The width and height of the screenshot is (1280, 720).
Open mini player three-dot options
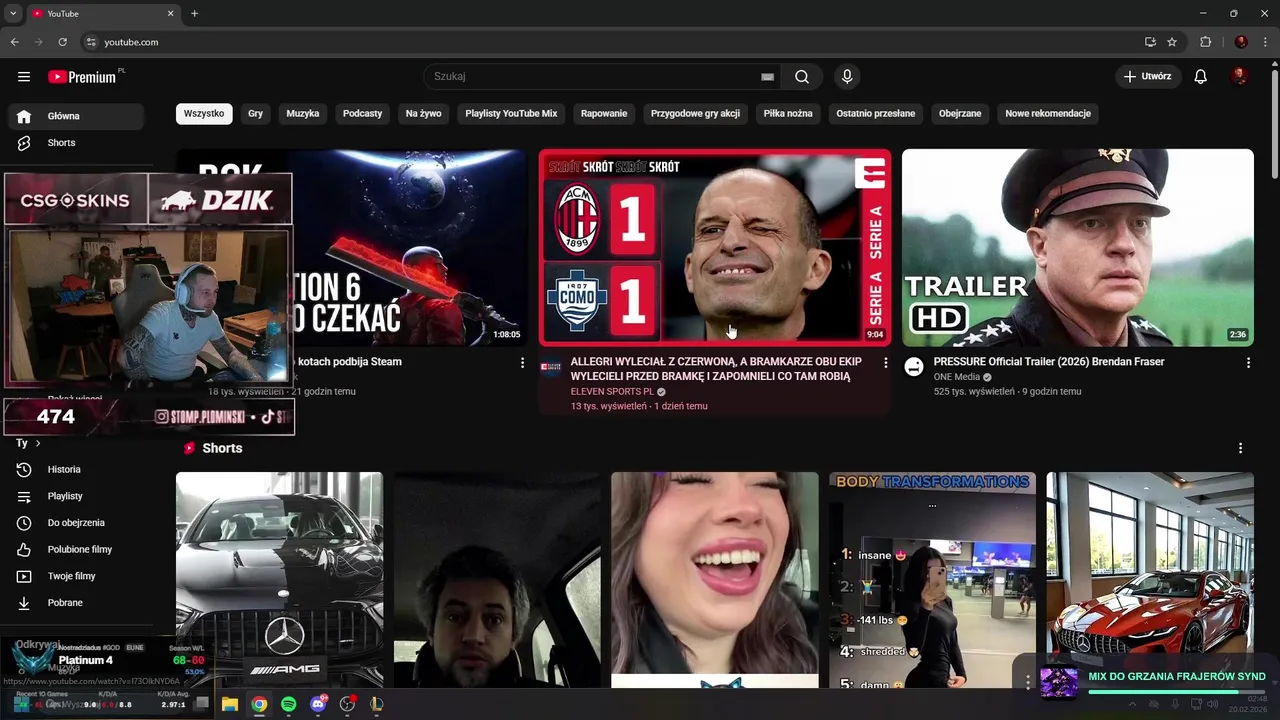(x=1028, y=682)
